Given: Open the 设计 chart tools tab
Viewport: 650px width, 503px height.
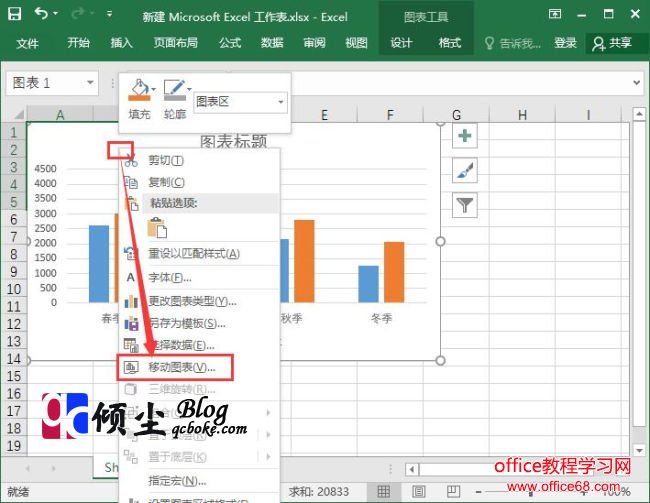Looking at the screenshot, I should 401,43.
